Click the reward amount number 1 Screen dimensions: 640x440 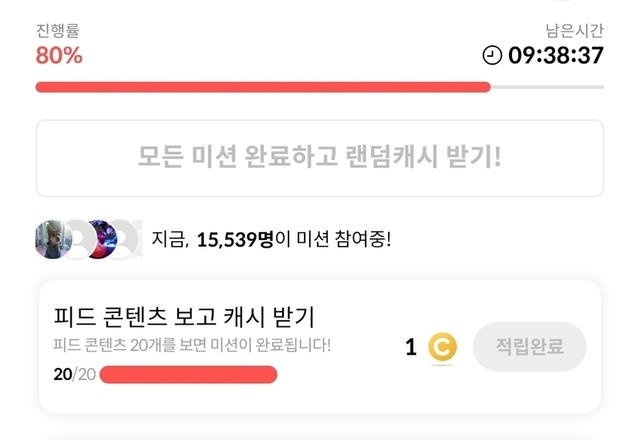410,347
